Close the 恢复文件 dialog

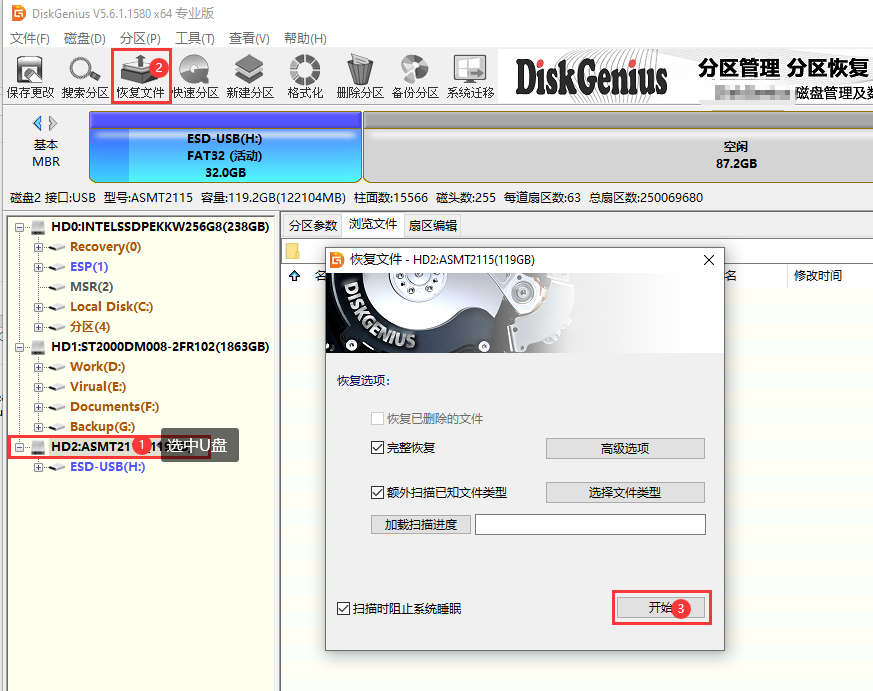[708, 260]
